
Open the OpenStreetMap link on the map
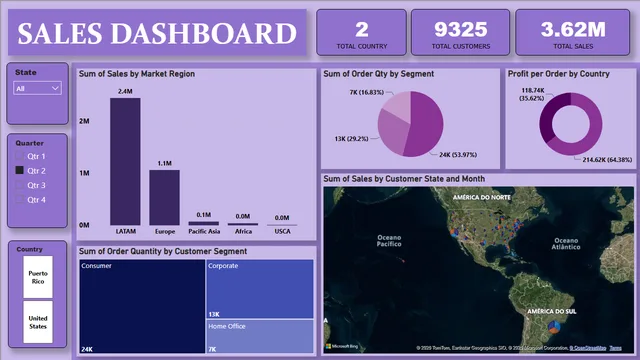click(588, 348)
